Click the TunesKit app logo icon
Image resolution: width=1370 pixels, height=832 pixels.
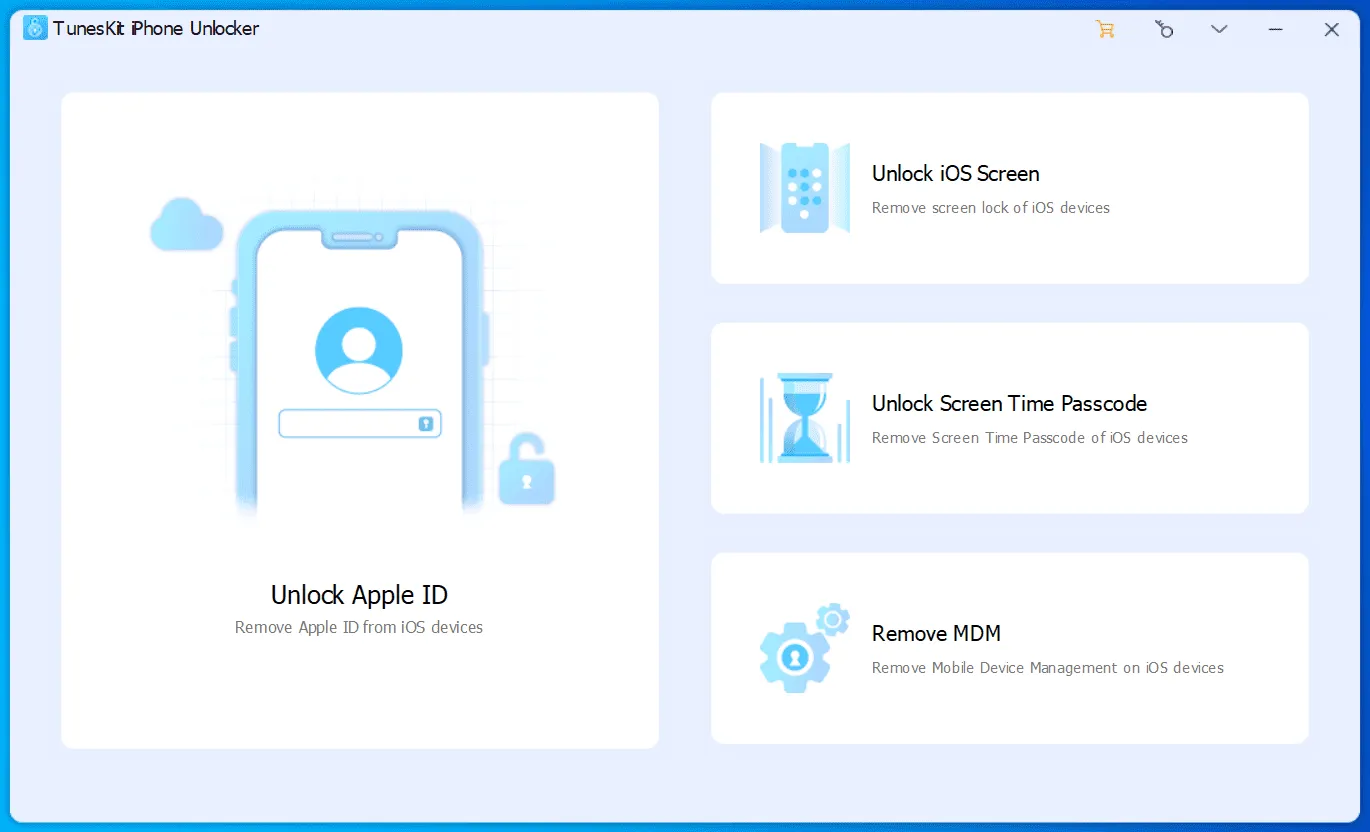[x=35, y=28]
